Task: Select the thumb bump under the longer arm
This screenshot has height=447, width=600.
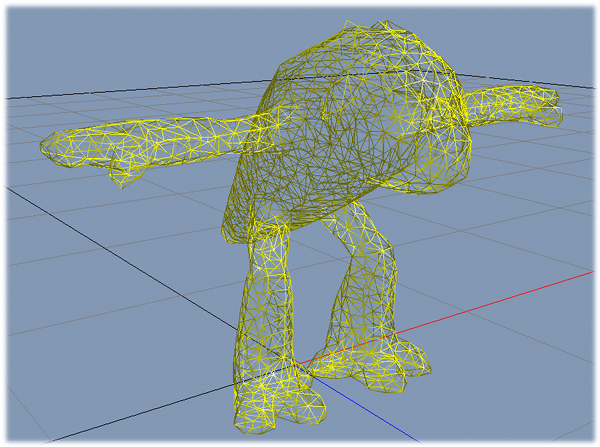Action: [122, 178]
